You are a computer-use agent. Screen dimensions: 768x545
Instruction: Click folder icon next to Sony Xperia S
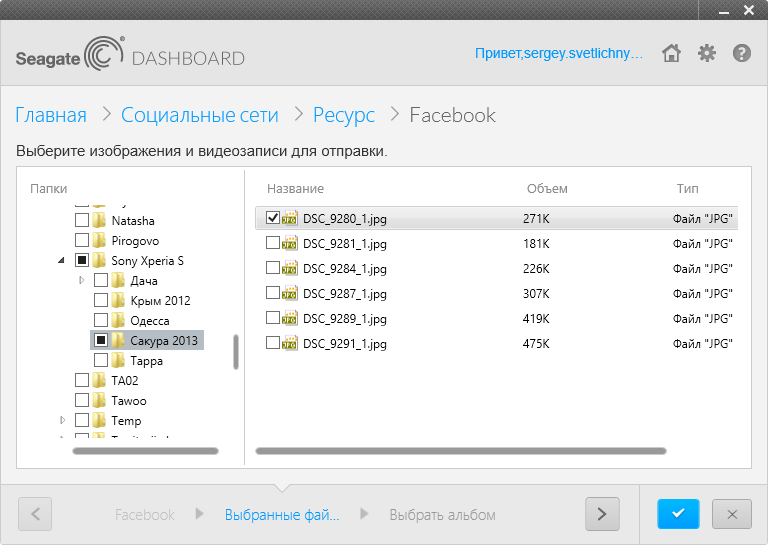click(x=99, y=261)
